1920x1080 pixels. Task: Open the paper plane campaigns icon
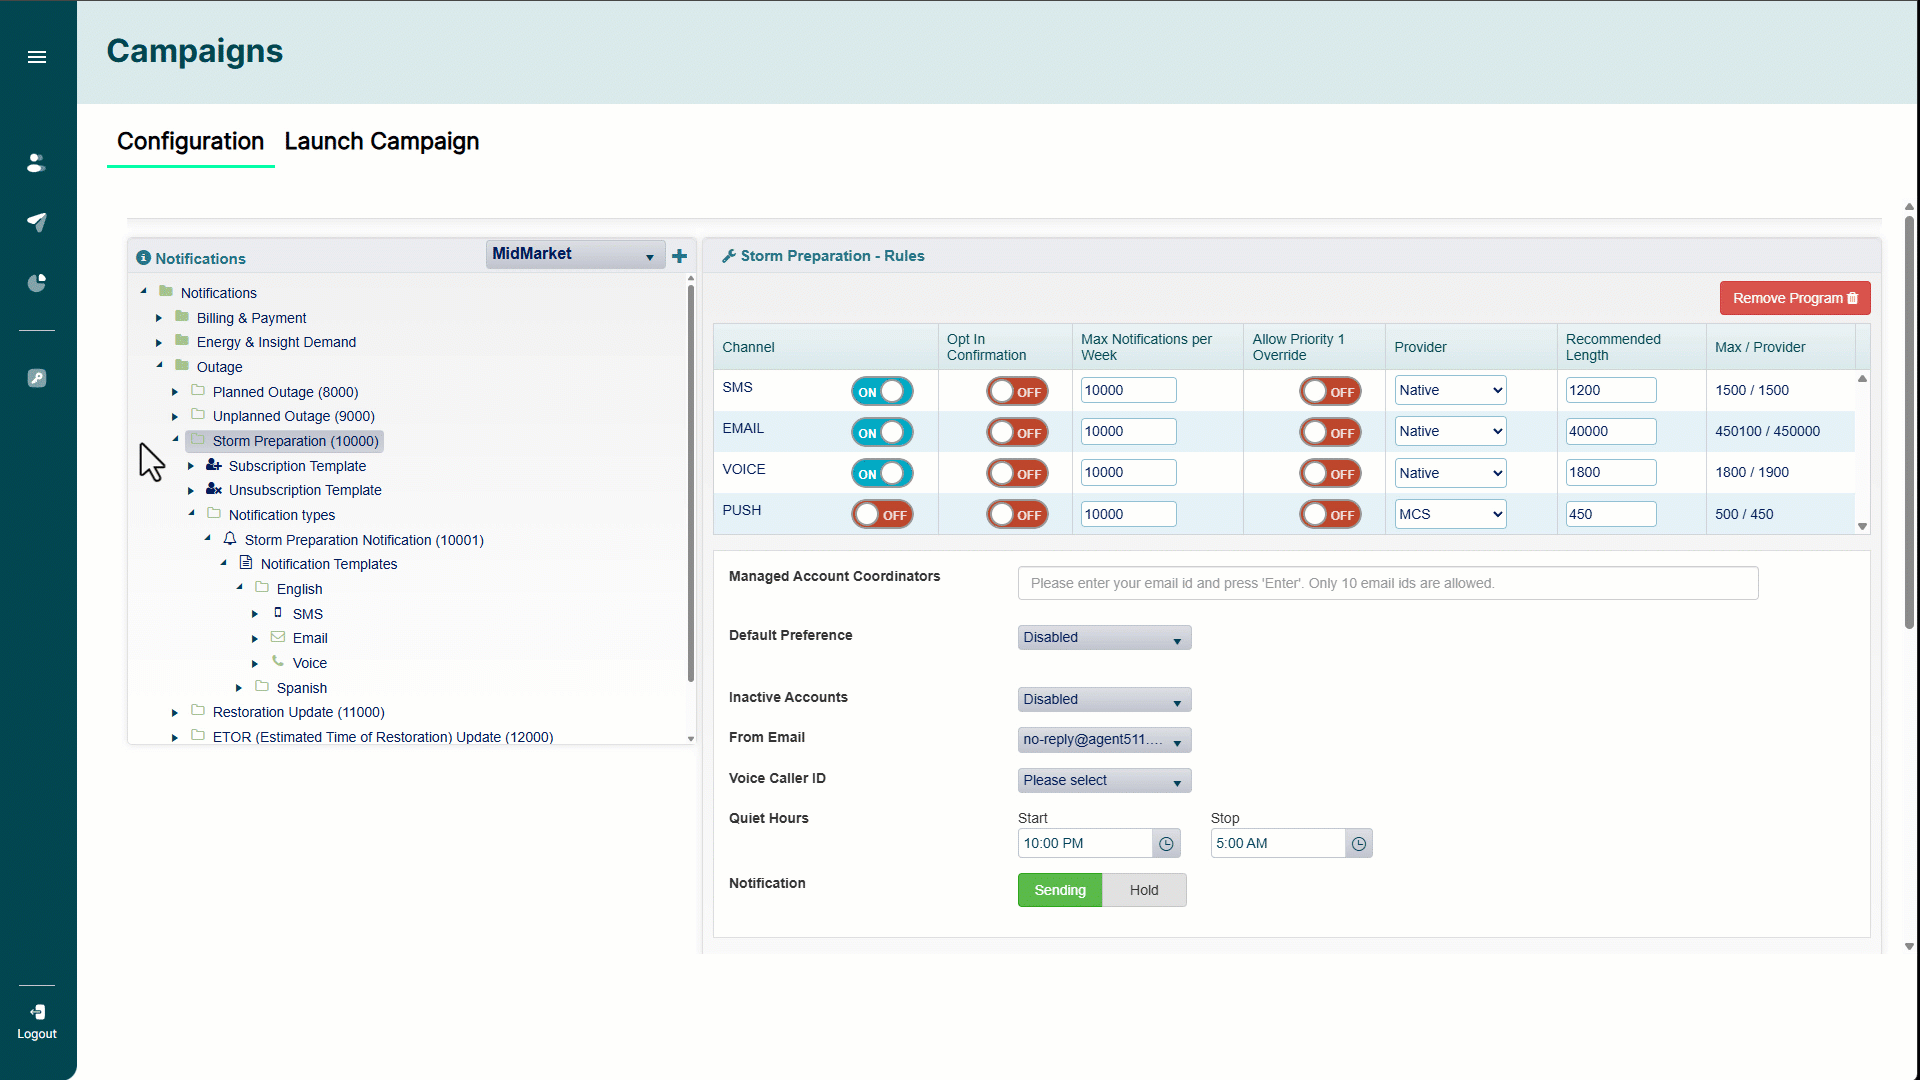tap(37, 222)
